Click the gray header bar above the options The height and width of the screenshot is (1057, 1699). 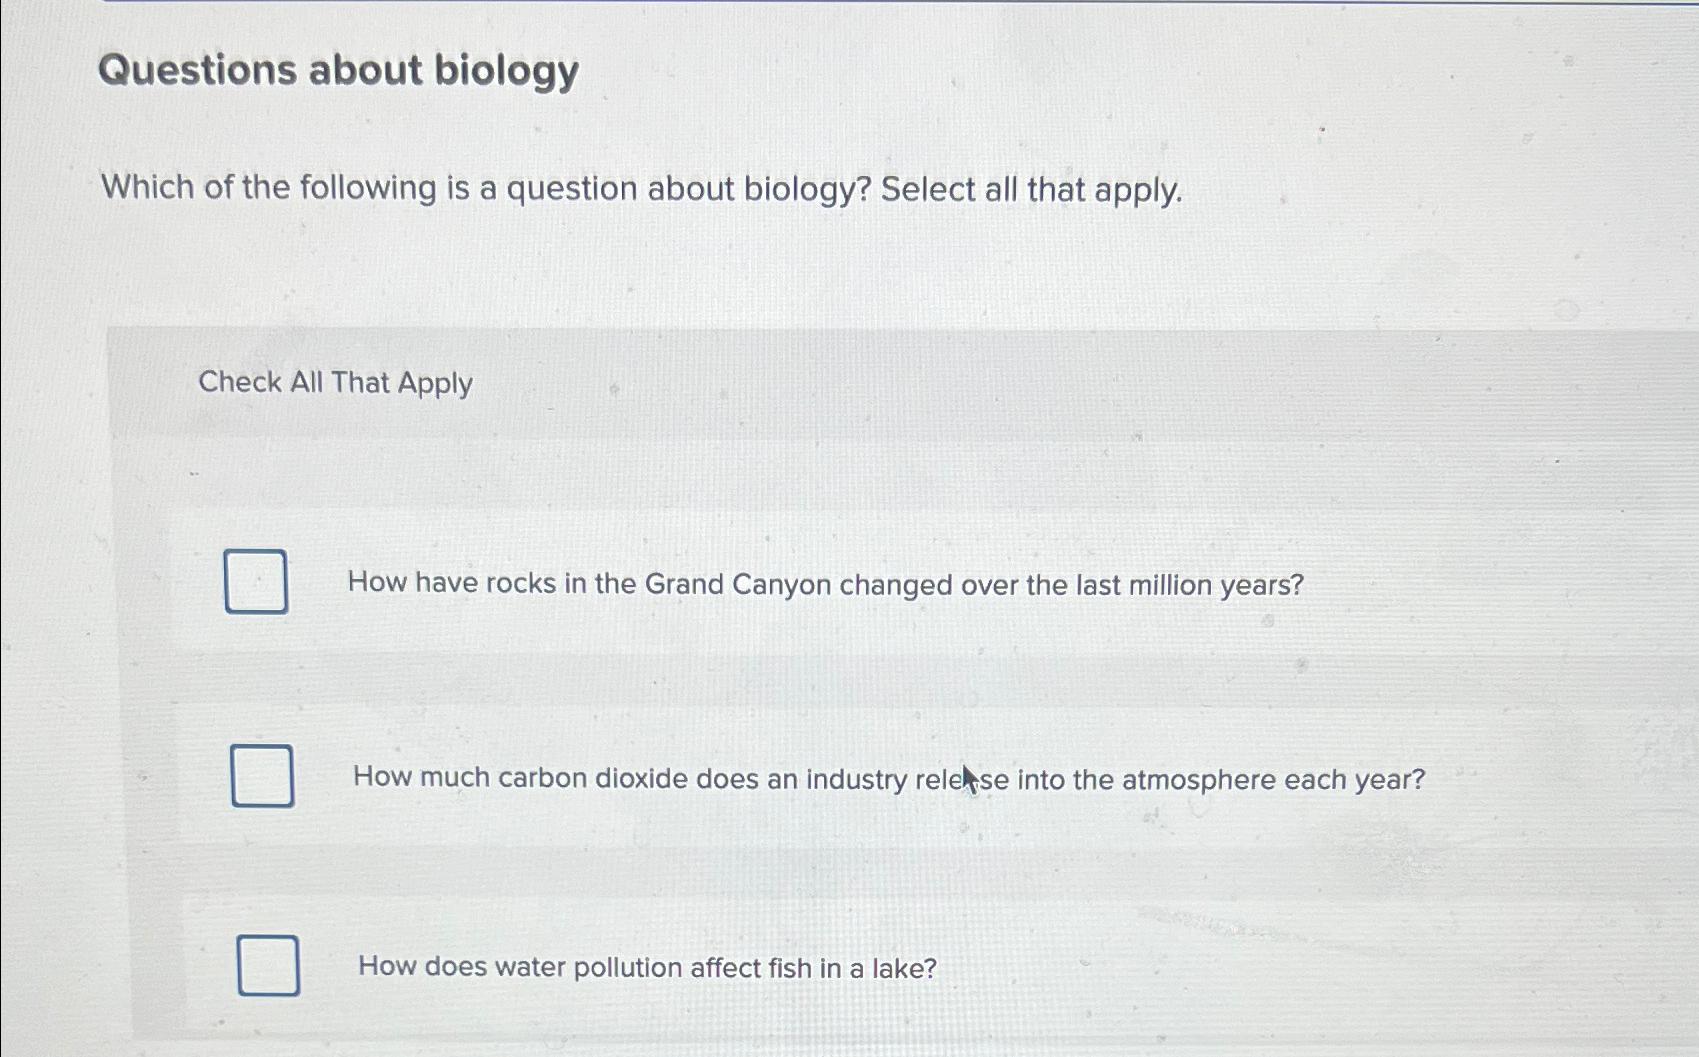coord(900,383)
